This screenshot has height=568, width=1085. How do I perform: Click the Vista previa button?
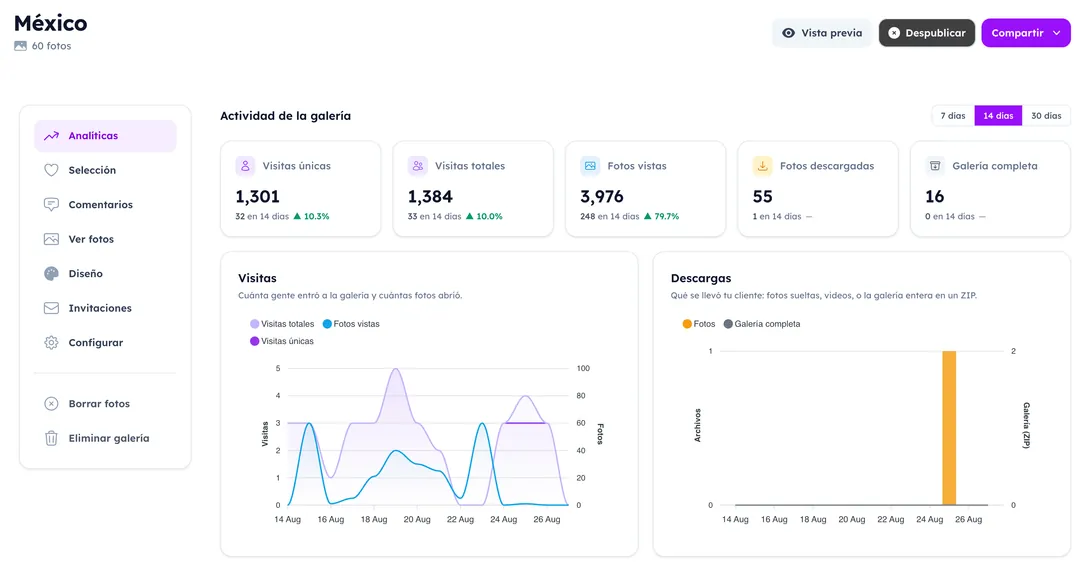coord(821,33)
